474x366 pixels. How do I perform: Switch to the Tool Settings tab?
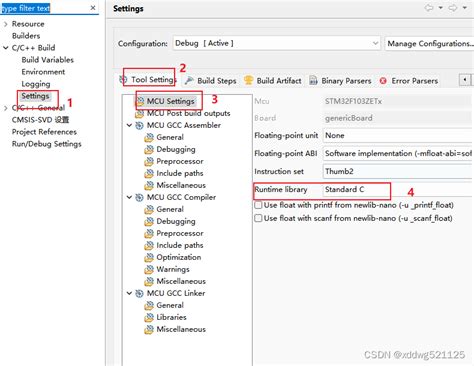click(148, 80)
